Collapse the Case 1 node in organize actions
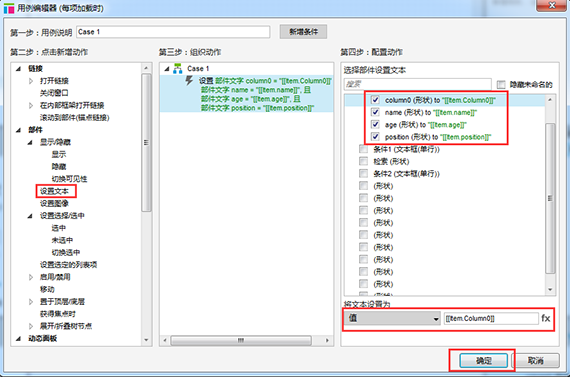 pos(166,69)
